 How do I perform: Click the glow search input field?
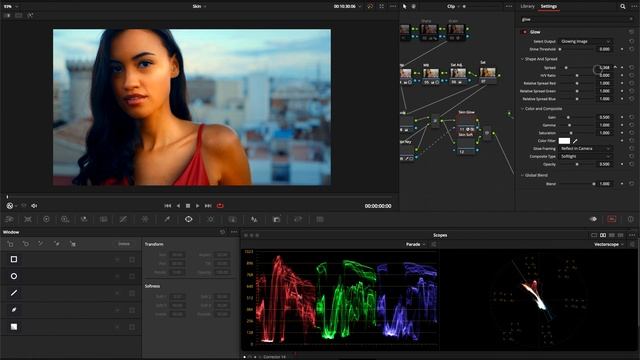coord(575,19)
